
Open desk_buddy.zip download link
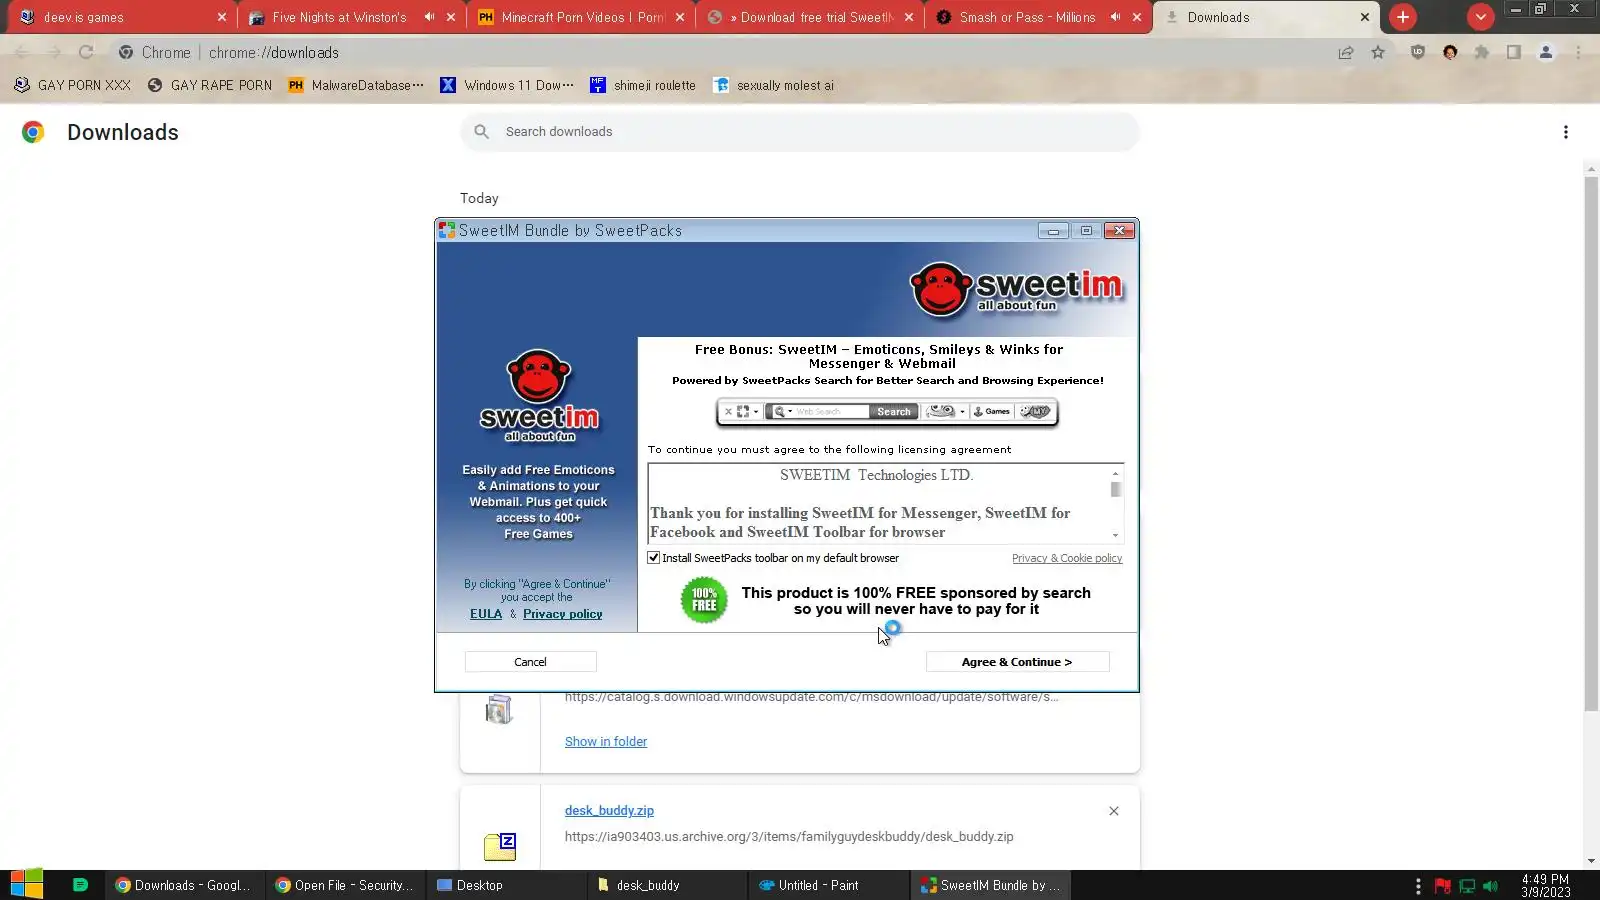click(x=609, y=811)
